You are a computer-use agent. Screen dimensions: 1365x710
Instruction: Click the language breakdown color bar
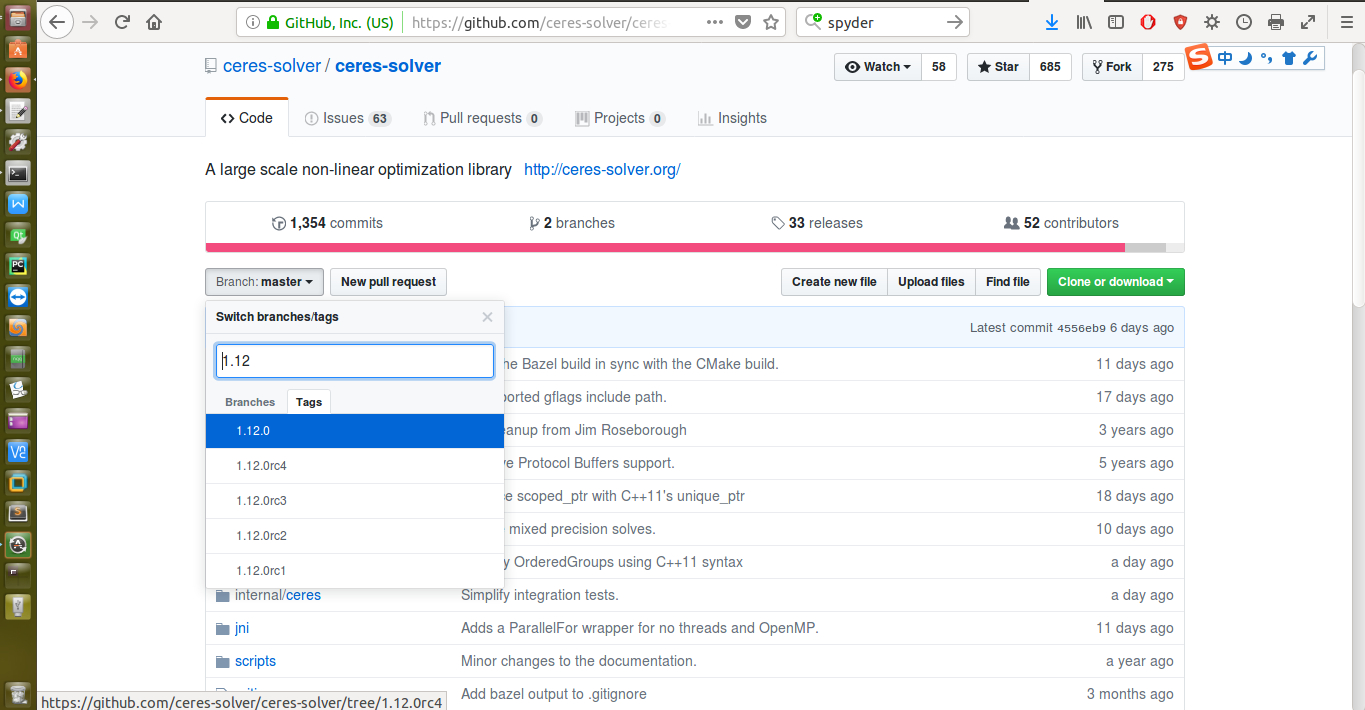pos(695,247)
